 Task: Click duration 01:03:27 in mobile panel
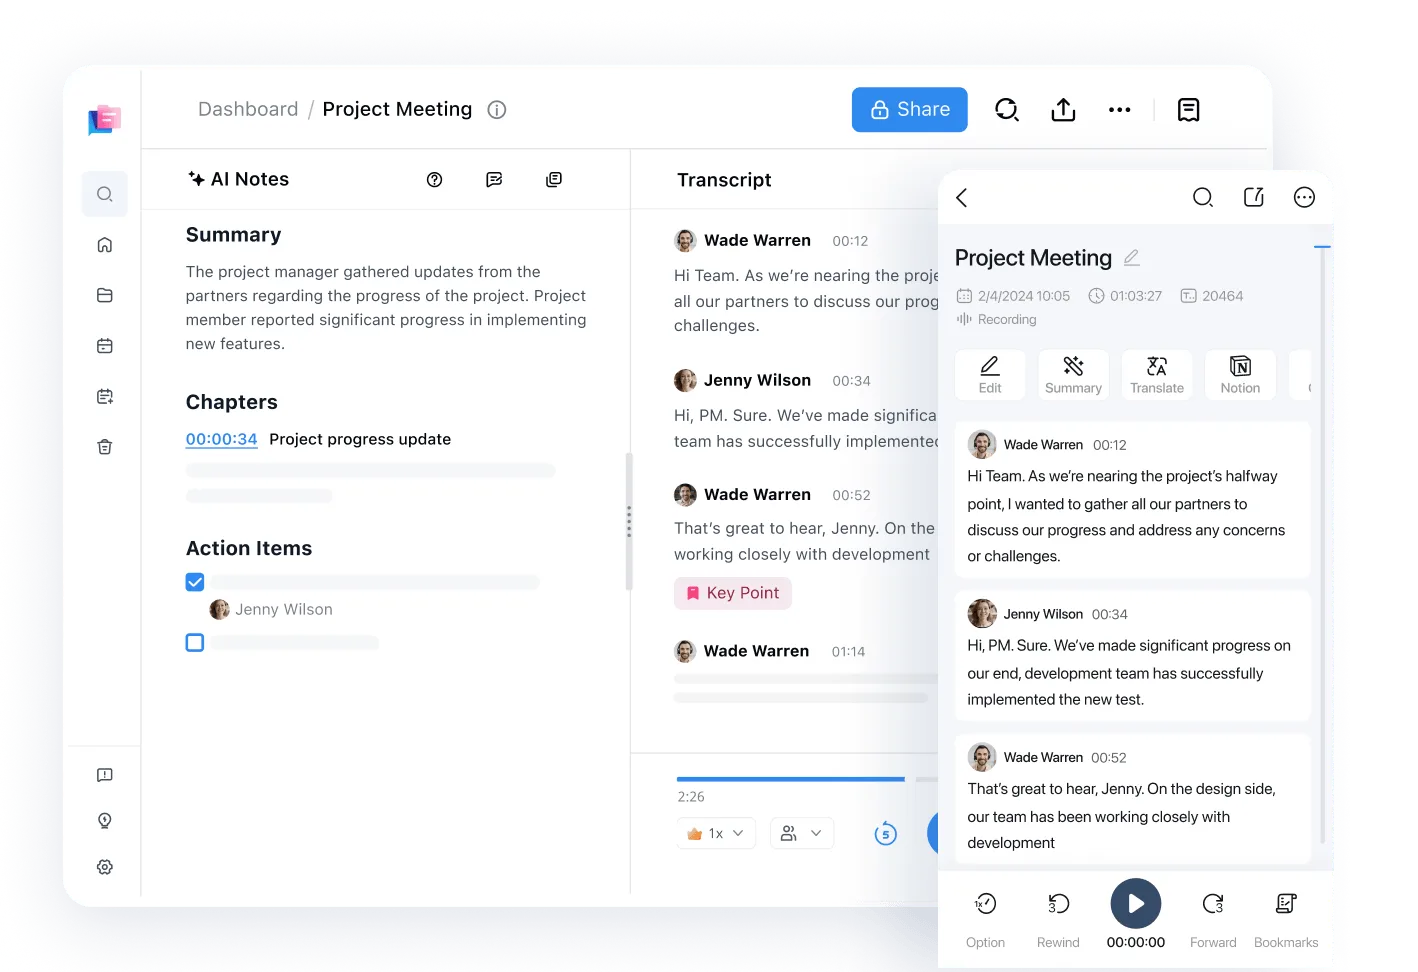(x=1125, y=296)
